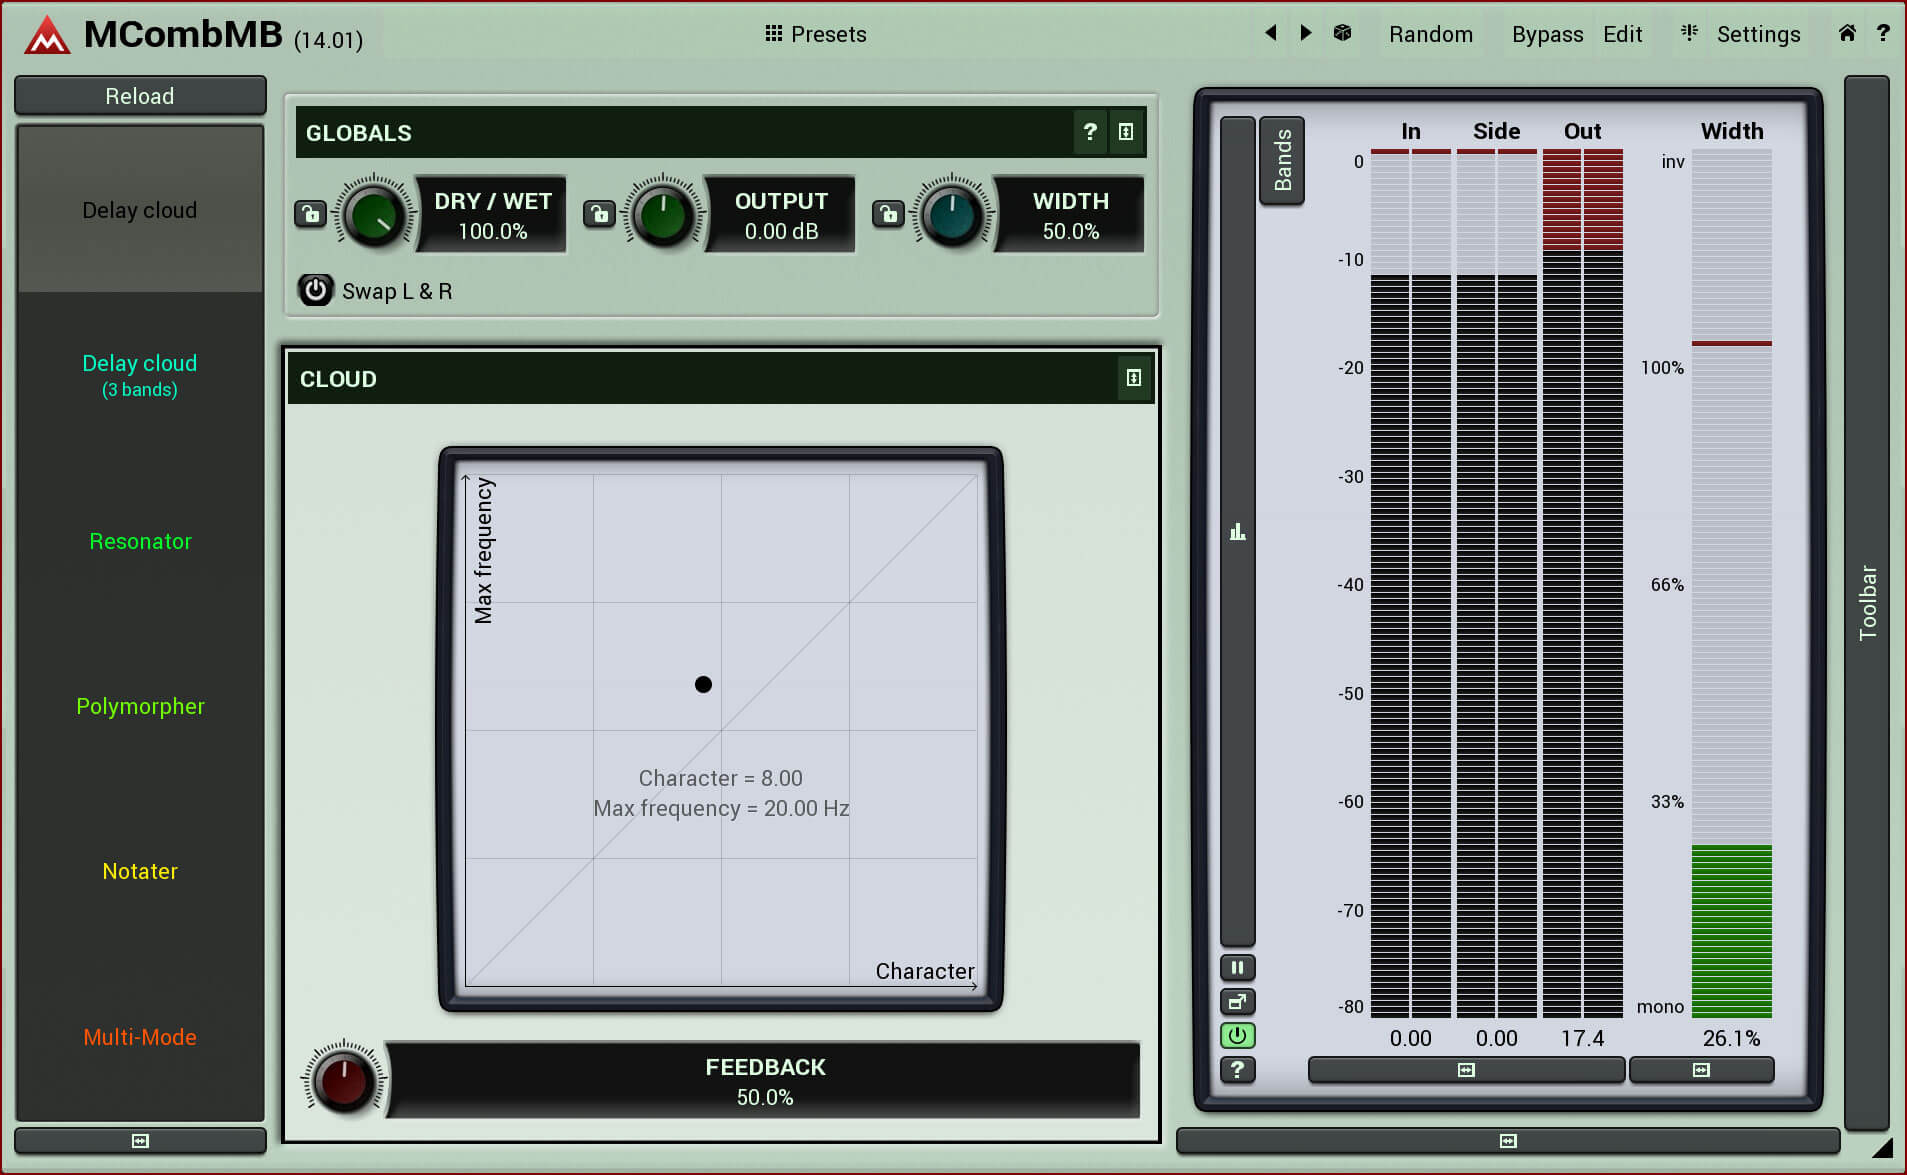Toggle the meters power button
1907x1175 pixels.
pos(1237,1035)
